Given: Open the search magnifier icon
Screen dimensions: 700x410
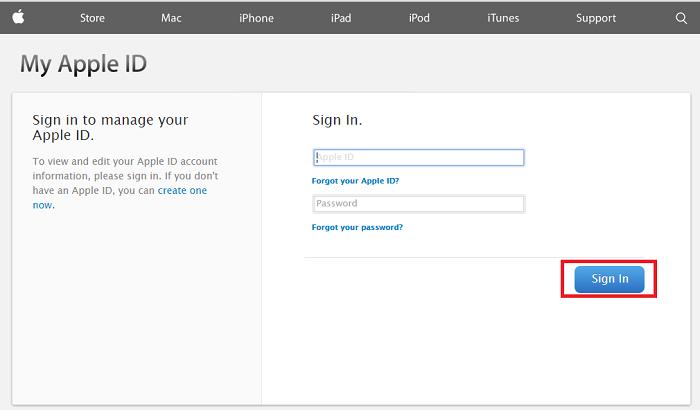Looking at the screenshot, I should pos(681,18).
